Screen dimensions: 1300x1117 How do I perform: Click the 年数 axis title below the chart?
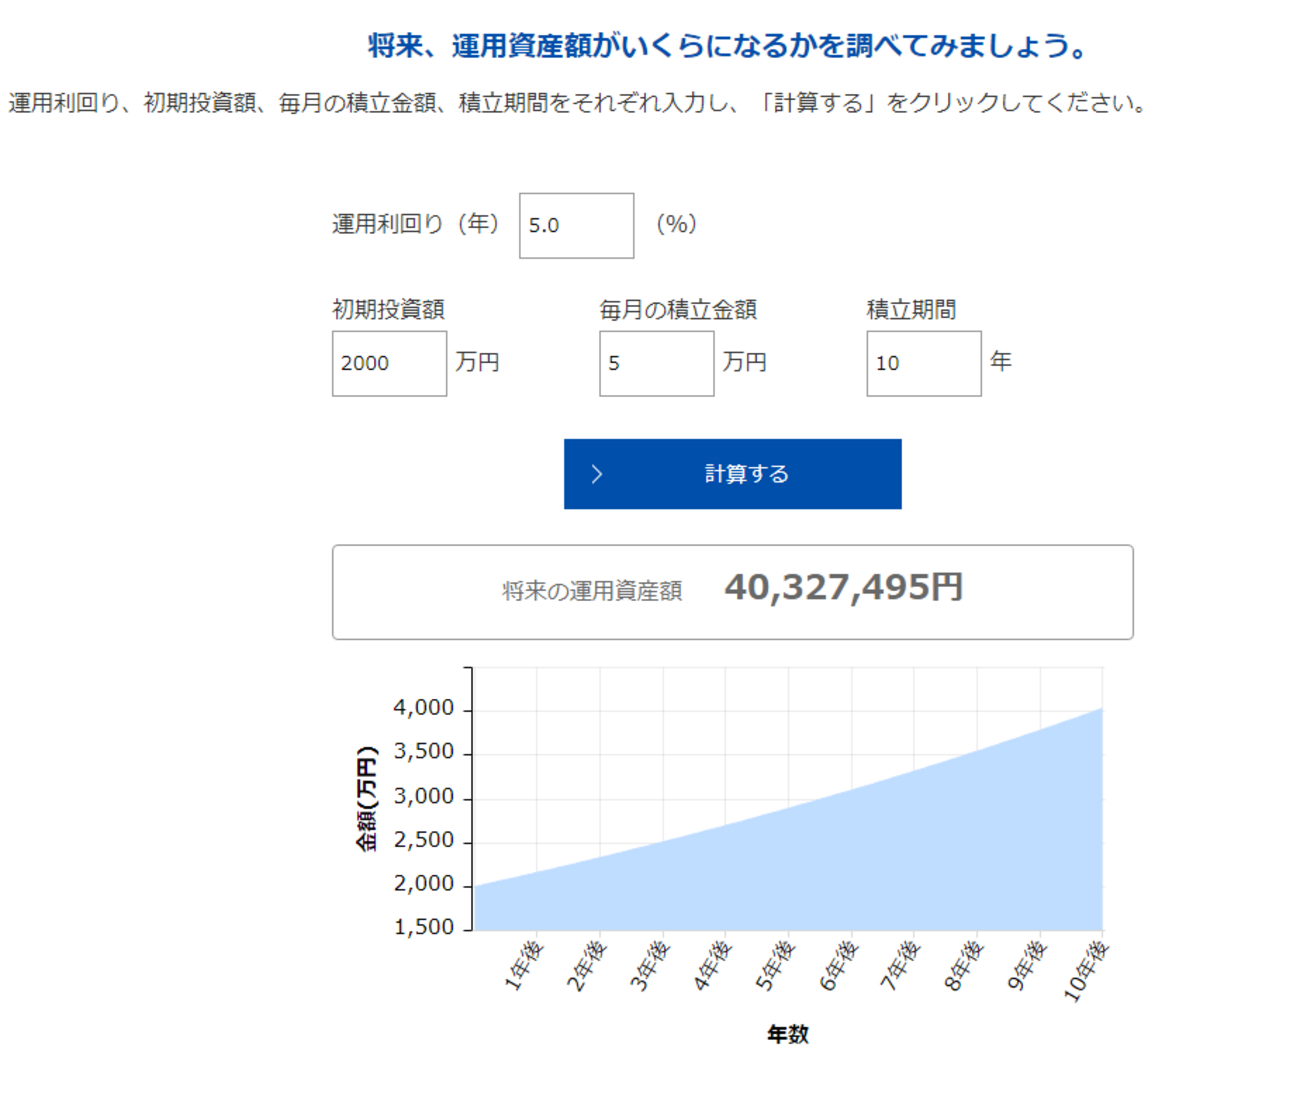(787, 1035)
